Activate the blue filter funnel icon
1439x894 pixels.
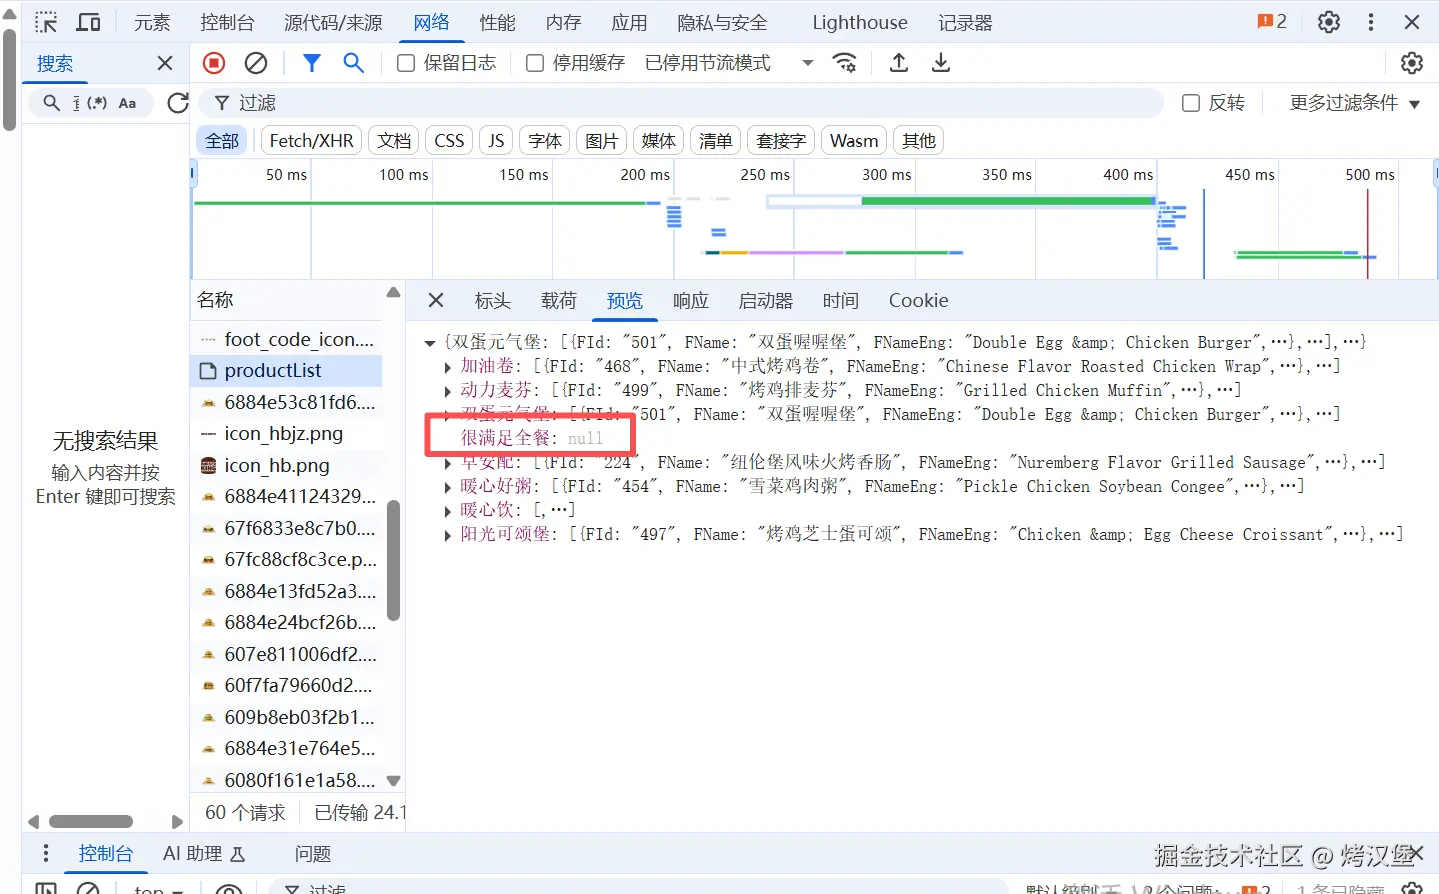pos(311,62)
